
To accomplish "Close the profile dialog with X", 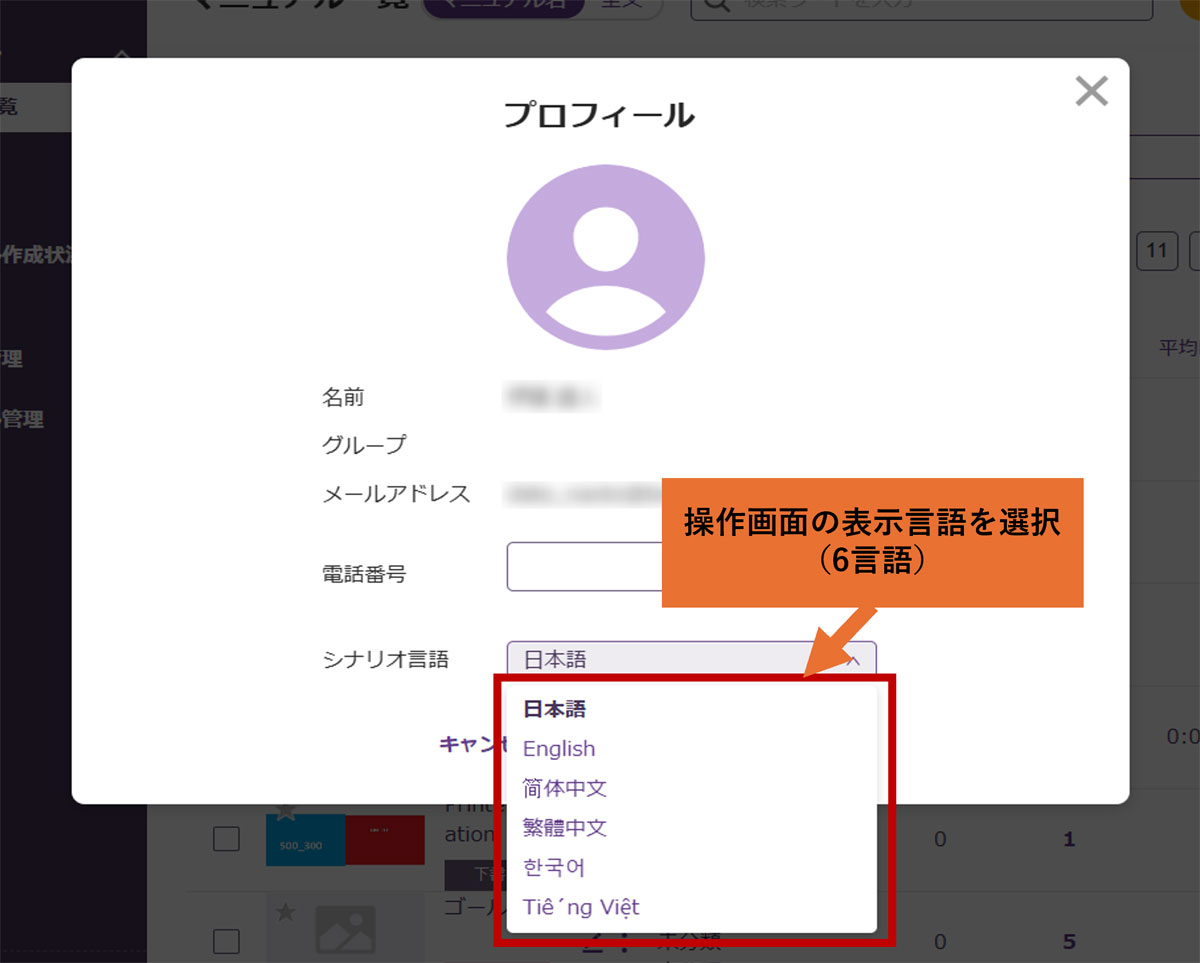I will (1091, 92).
